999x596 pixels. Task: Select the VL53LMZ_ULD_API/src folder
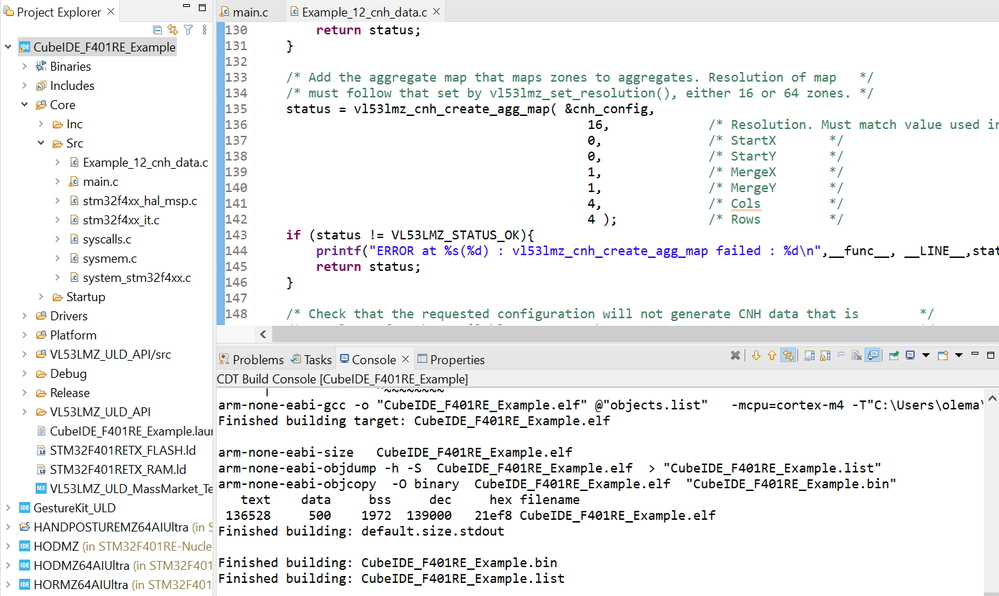[x=110, y=354]
